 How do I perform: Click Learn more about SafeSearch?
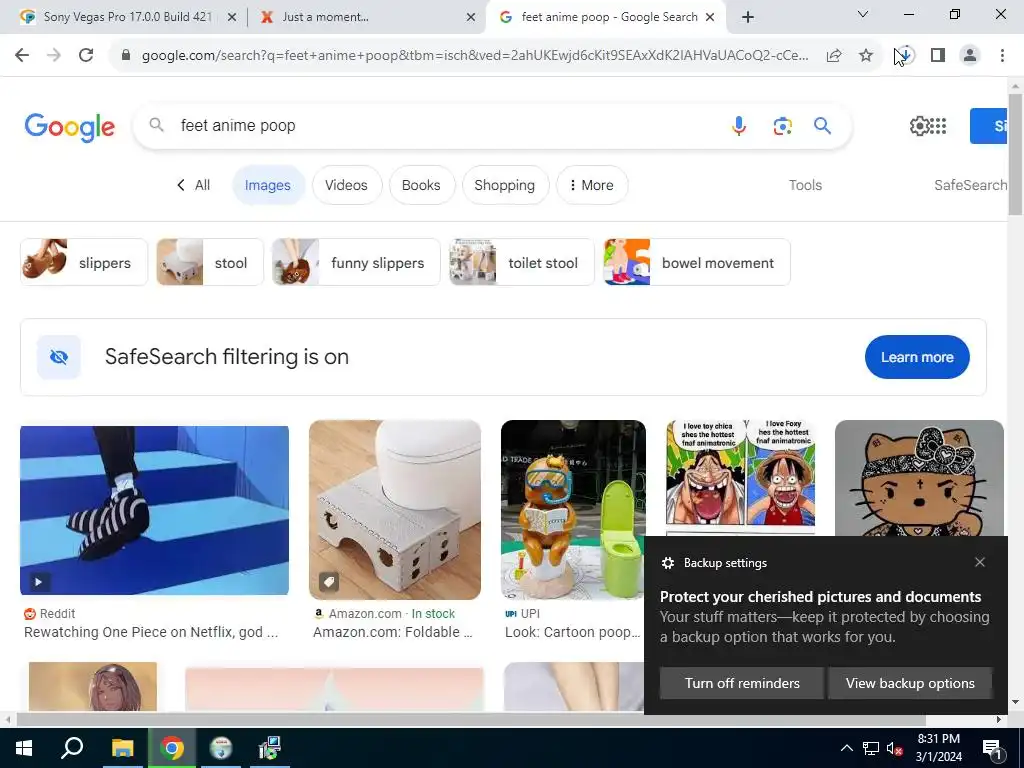917,357
